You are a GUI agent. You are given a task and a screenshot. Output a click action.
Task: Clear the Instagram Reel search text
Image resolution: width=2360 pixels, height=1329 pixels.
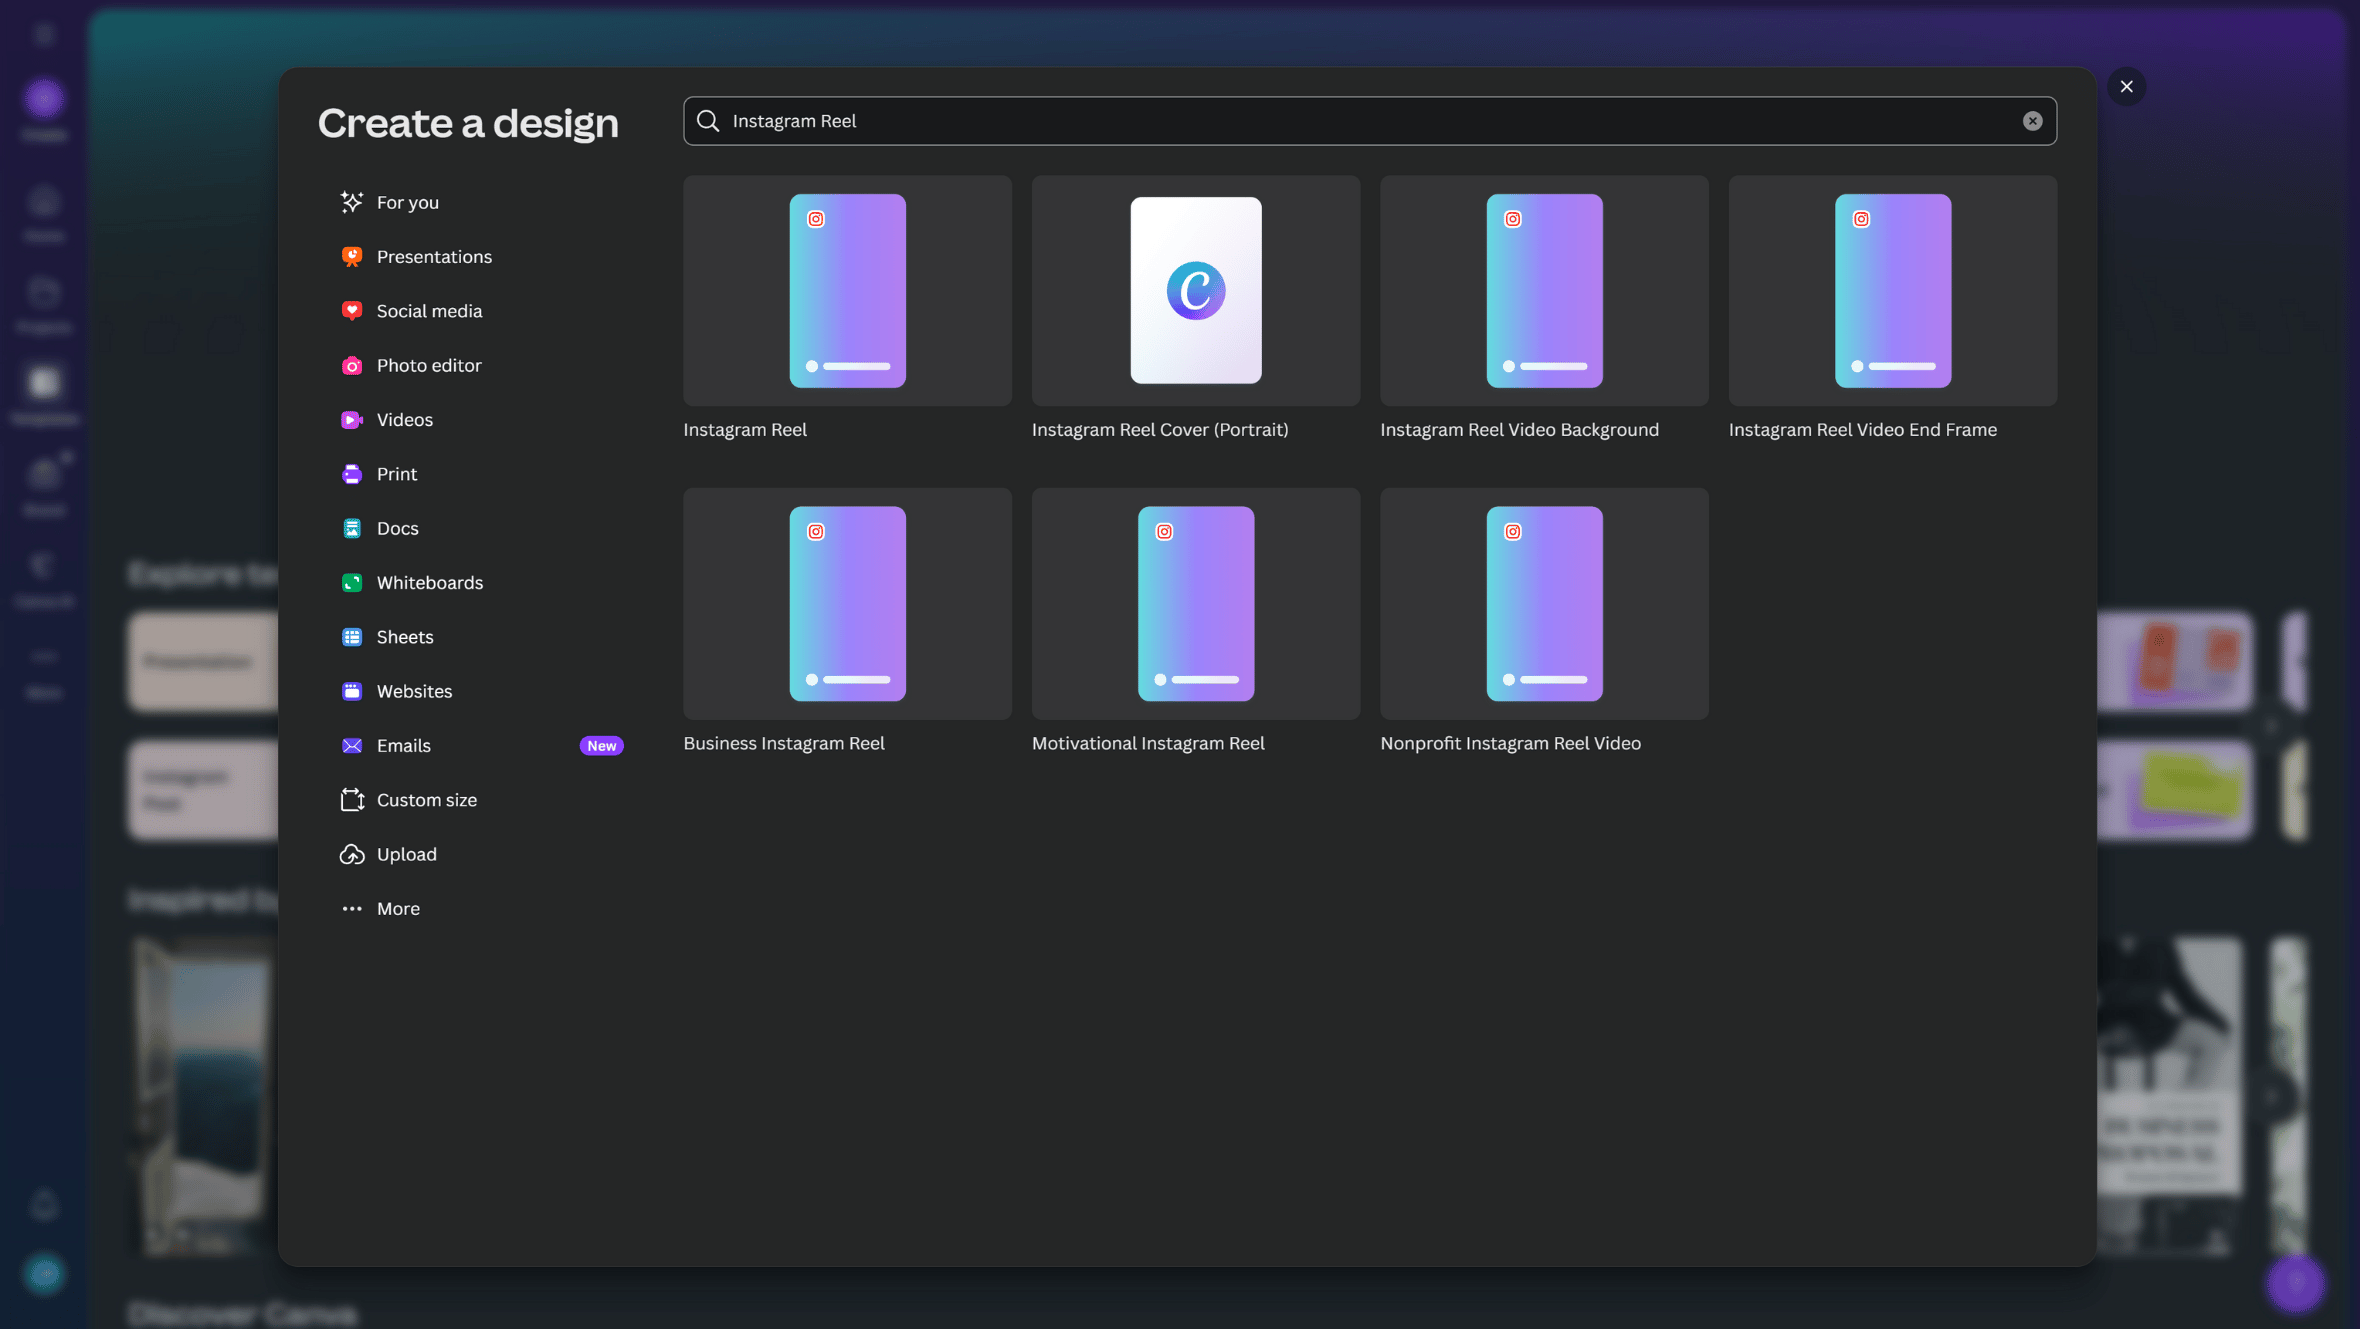pos(2032,121)
